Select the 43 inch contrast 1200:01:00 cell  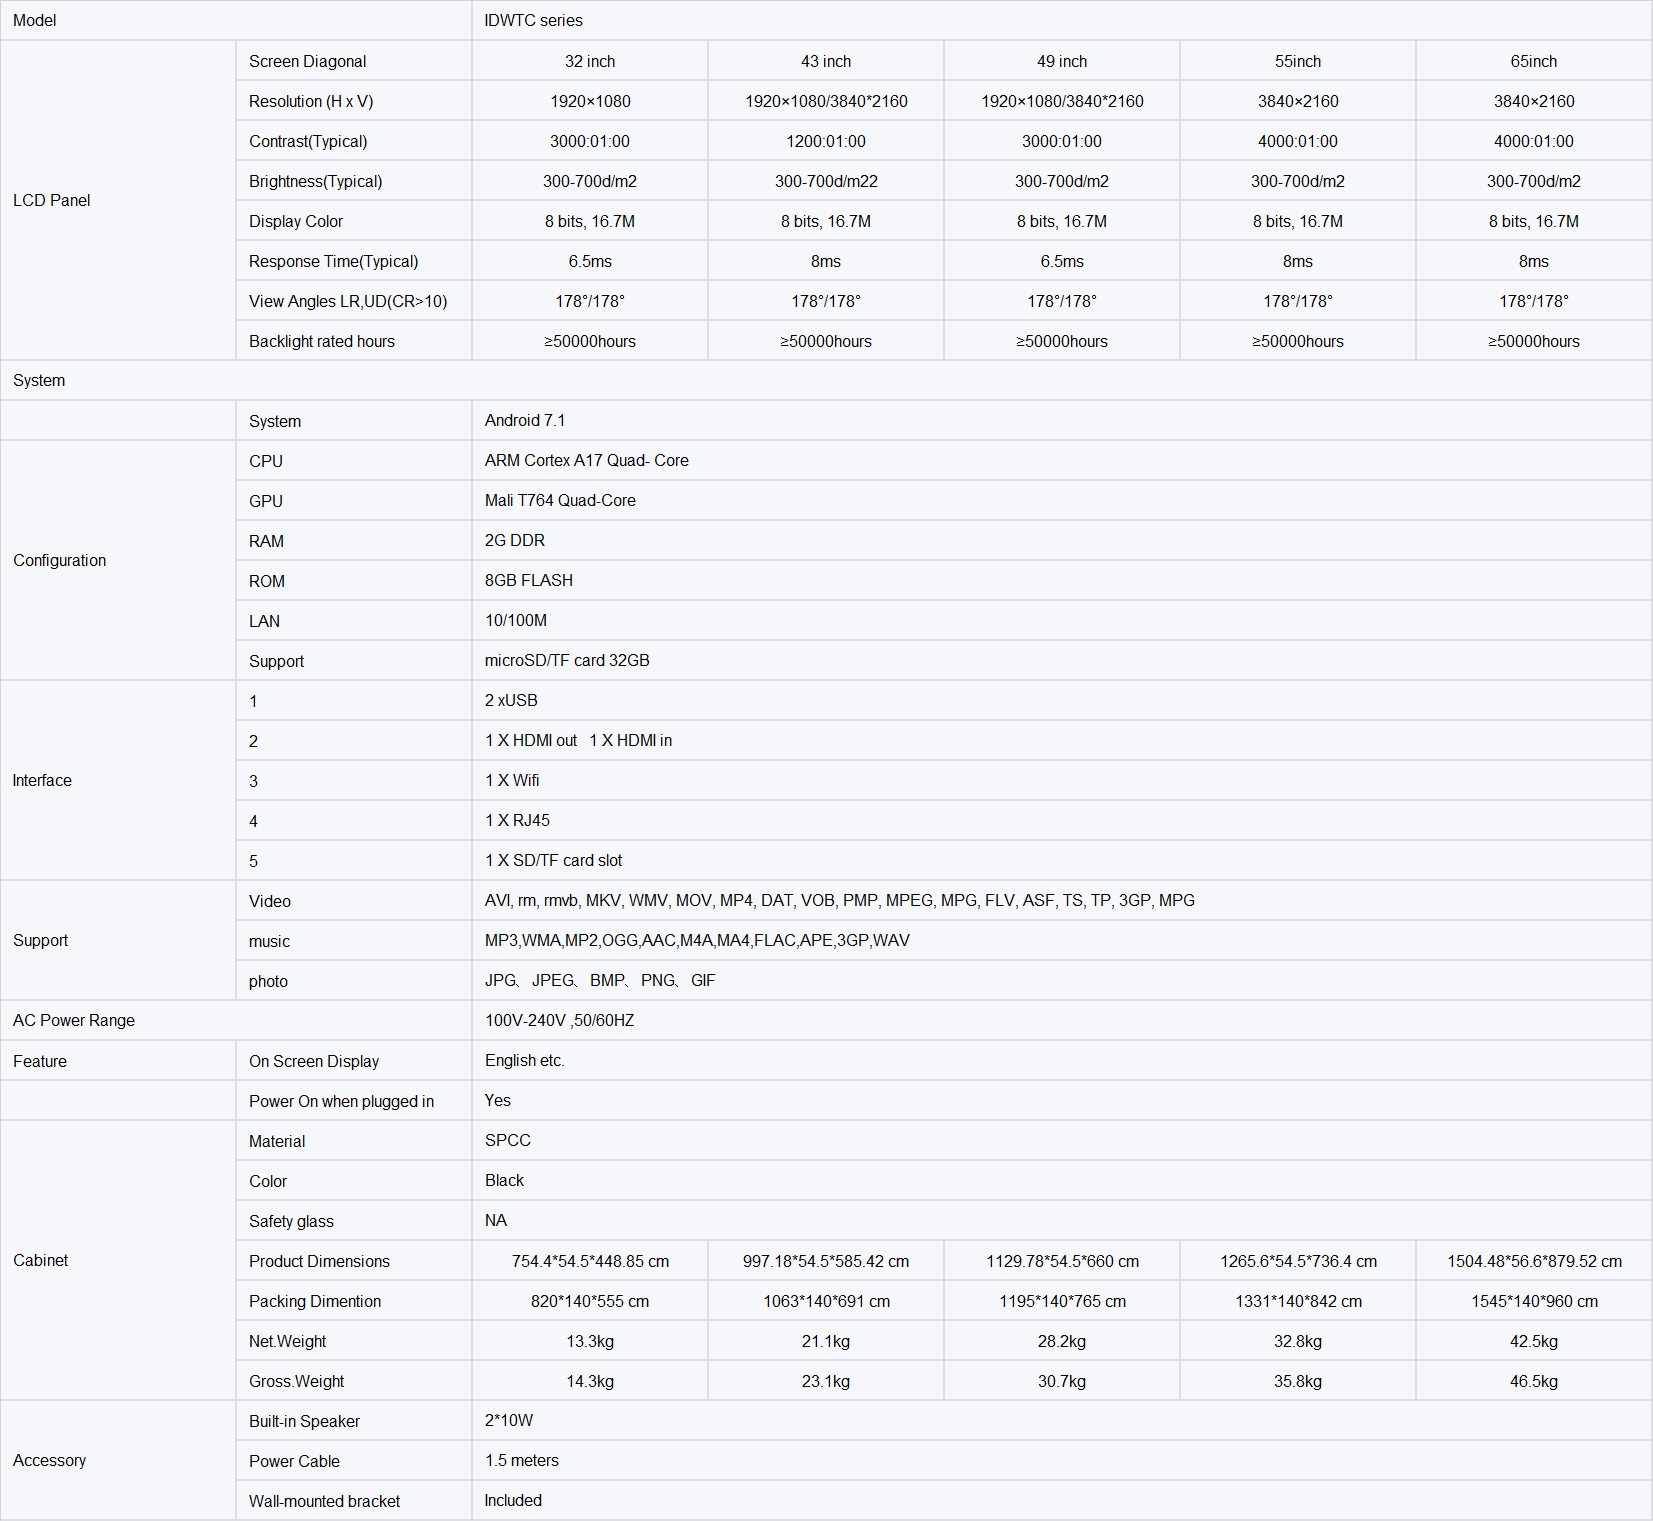tap(826, 141)
